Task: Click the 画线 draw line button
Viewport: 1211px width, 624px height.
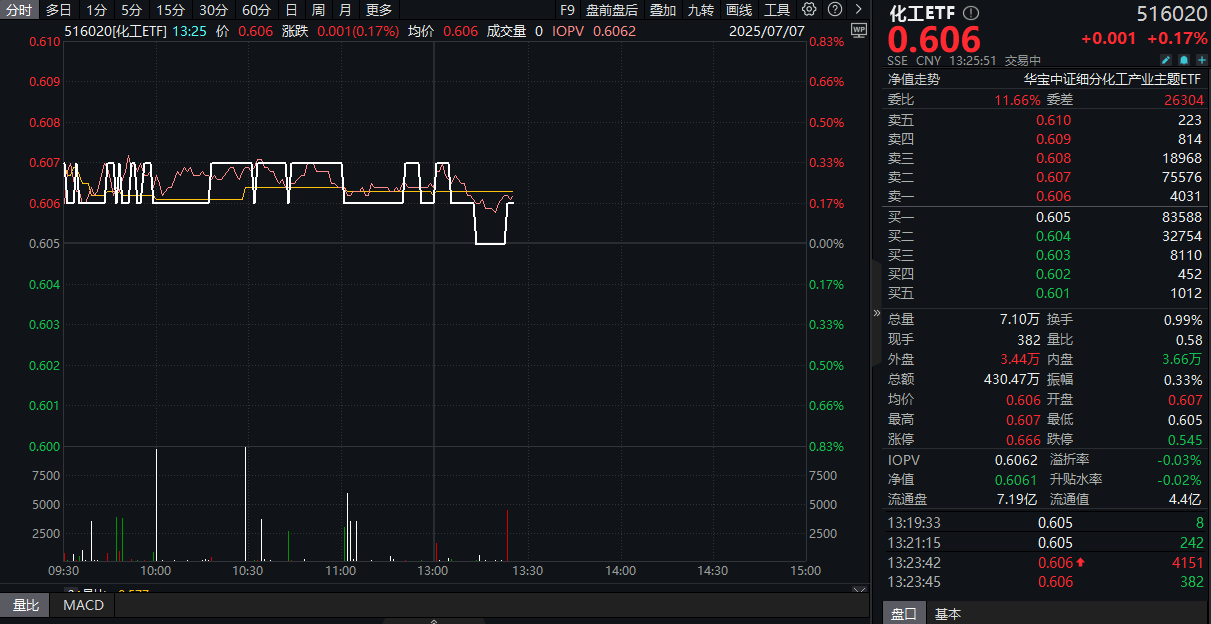Action: (x=739, y=10)
